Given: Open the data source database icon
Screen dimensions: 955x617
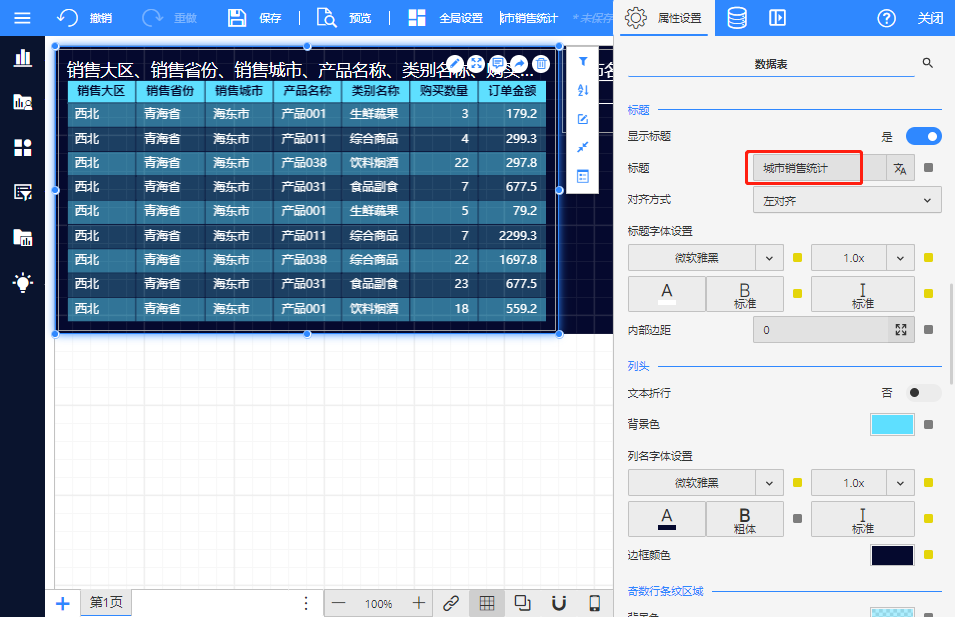Looking at the screenshot, I should pyautogui.click(x=736, y=18).
